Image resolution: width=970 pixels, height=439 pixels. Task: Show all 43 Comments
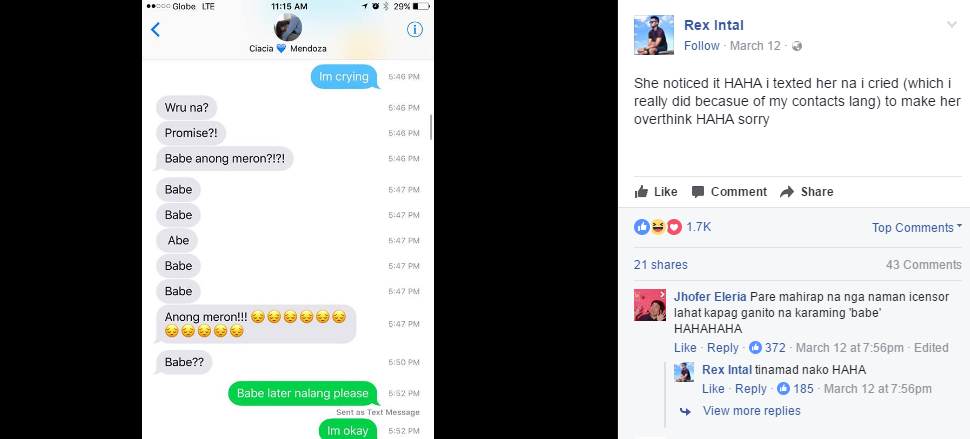pos(924,265)
